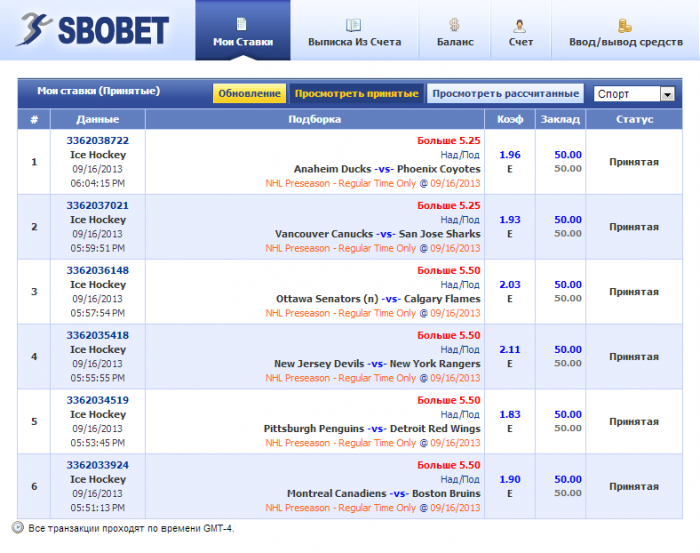This screenshot has height=553, width=700.
Task: Click timestamp 06:04:15 PM
Action: (98, 183)
